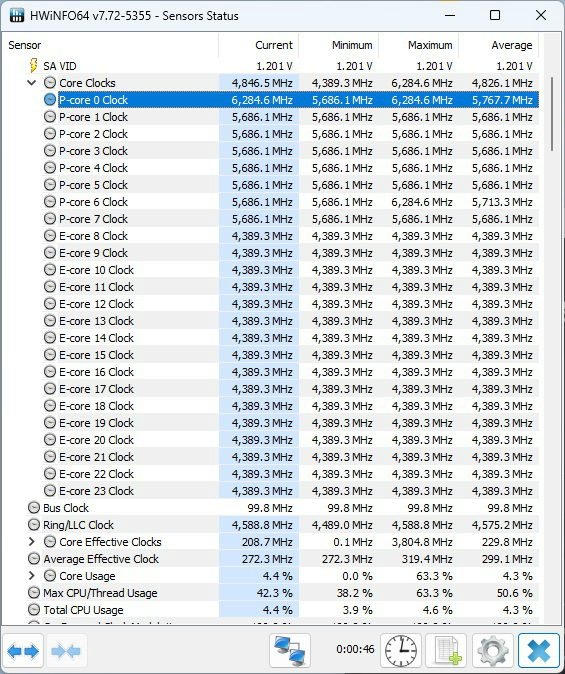The width and height of the screenshot is (565, 674).
Task: Select the E-core 10 Clock row
Action: (290, 270)
